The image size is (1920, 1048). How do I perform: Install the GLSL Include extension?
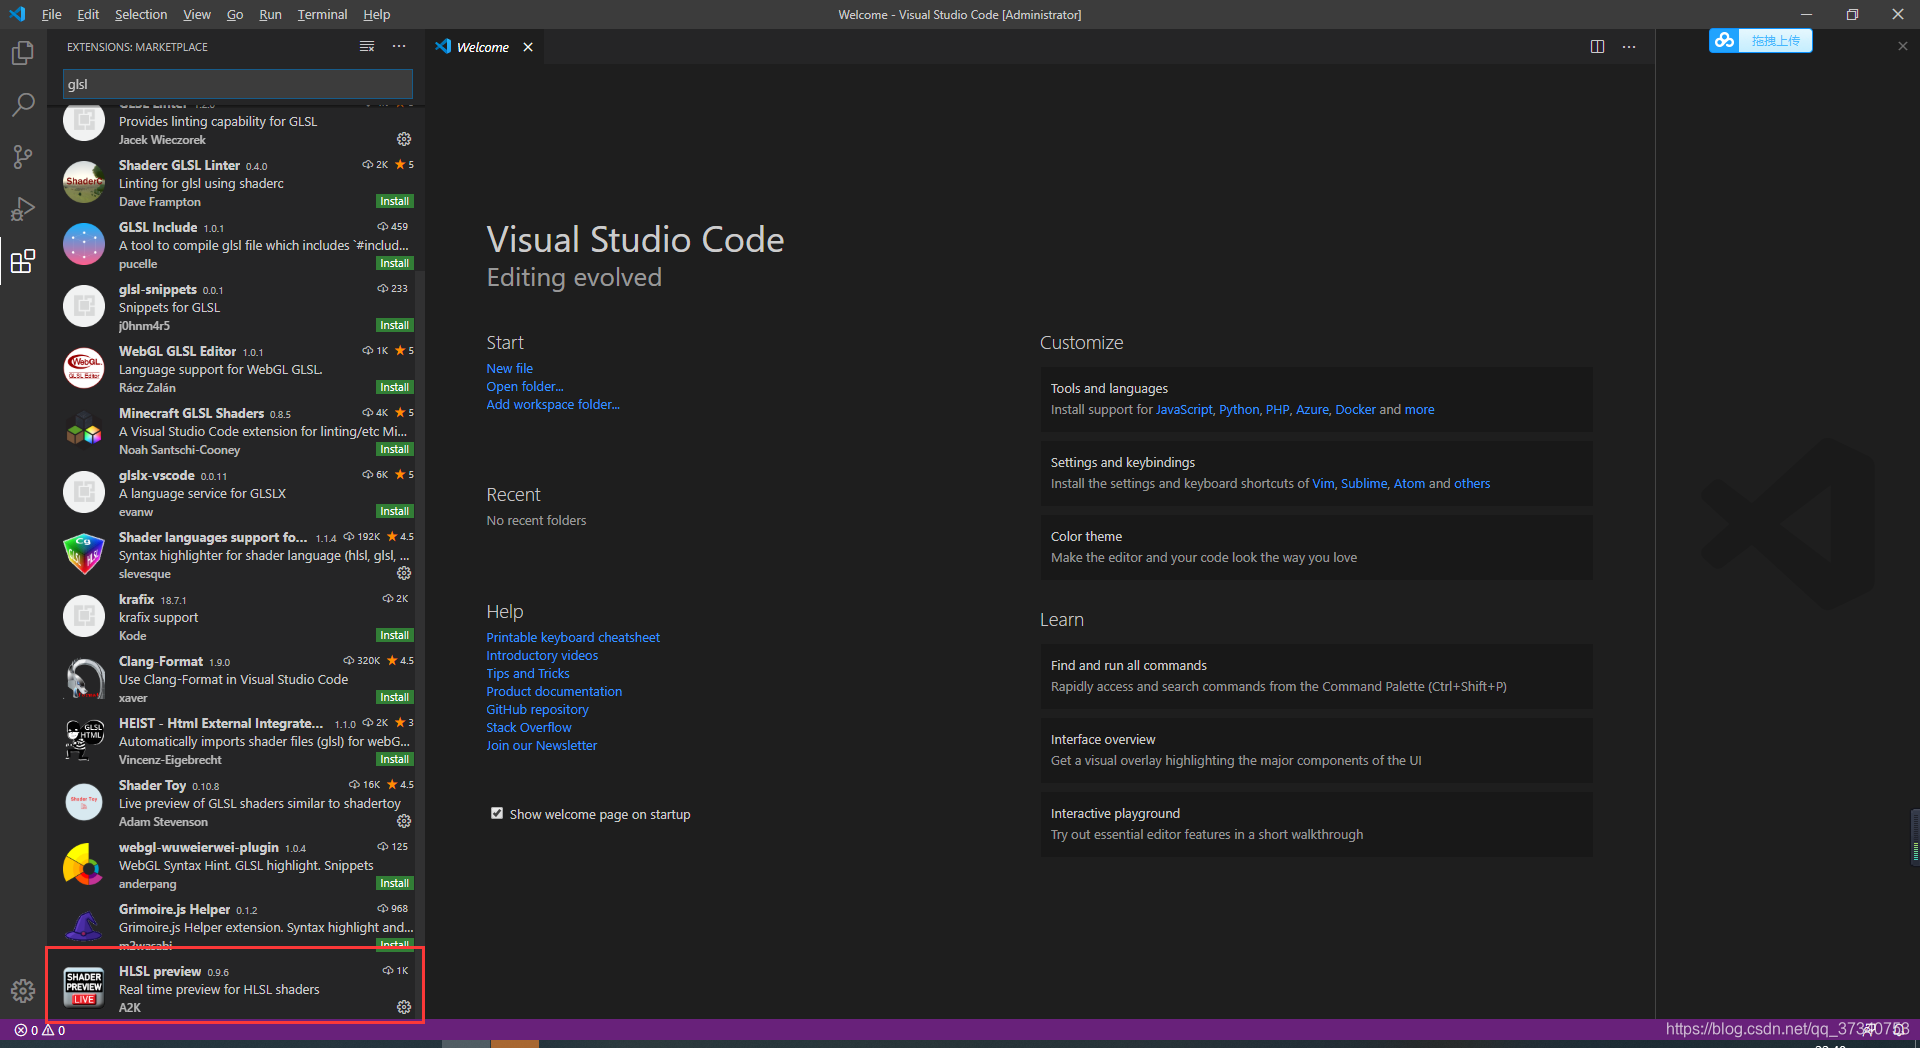click(394, 263)
